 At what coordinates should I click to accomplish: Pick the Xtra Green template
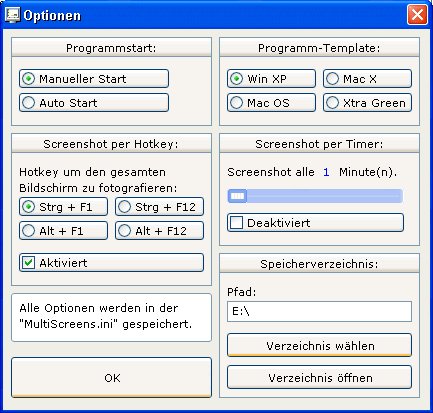[367, 103]
